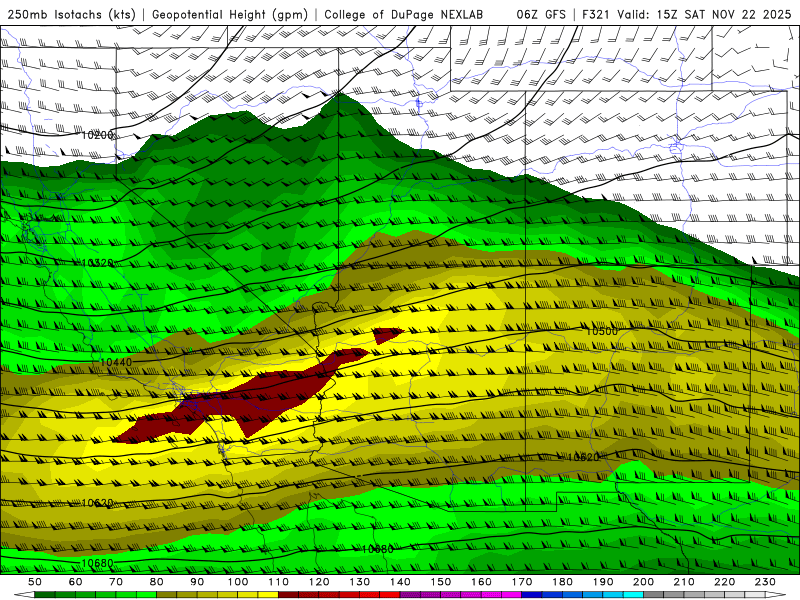Click the 130 value on the color scale
This screenshot has height=600, width=800.
tap(360, 582)
